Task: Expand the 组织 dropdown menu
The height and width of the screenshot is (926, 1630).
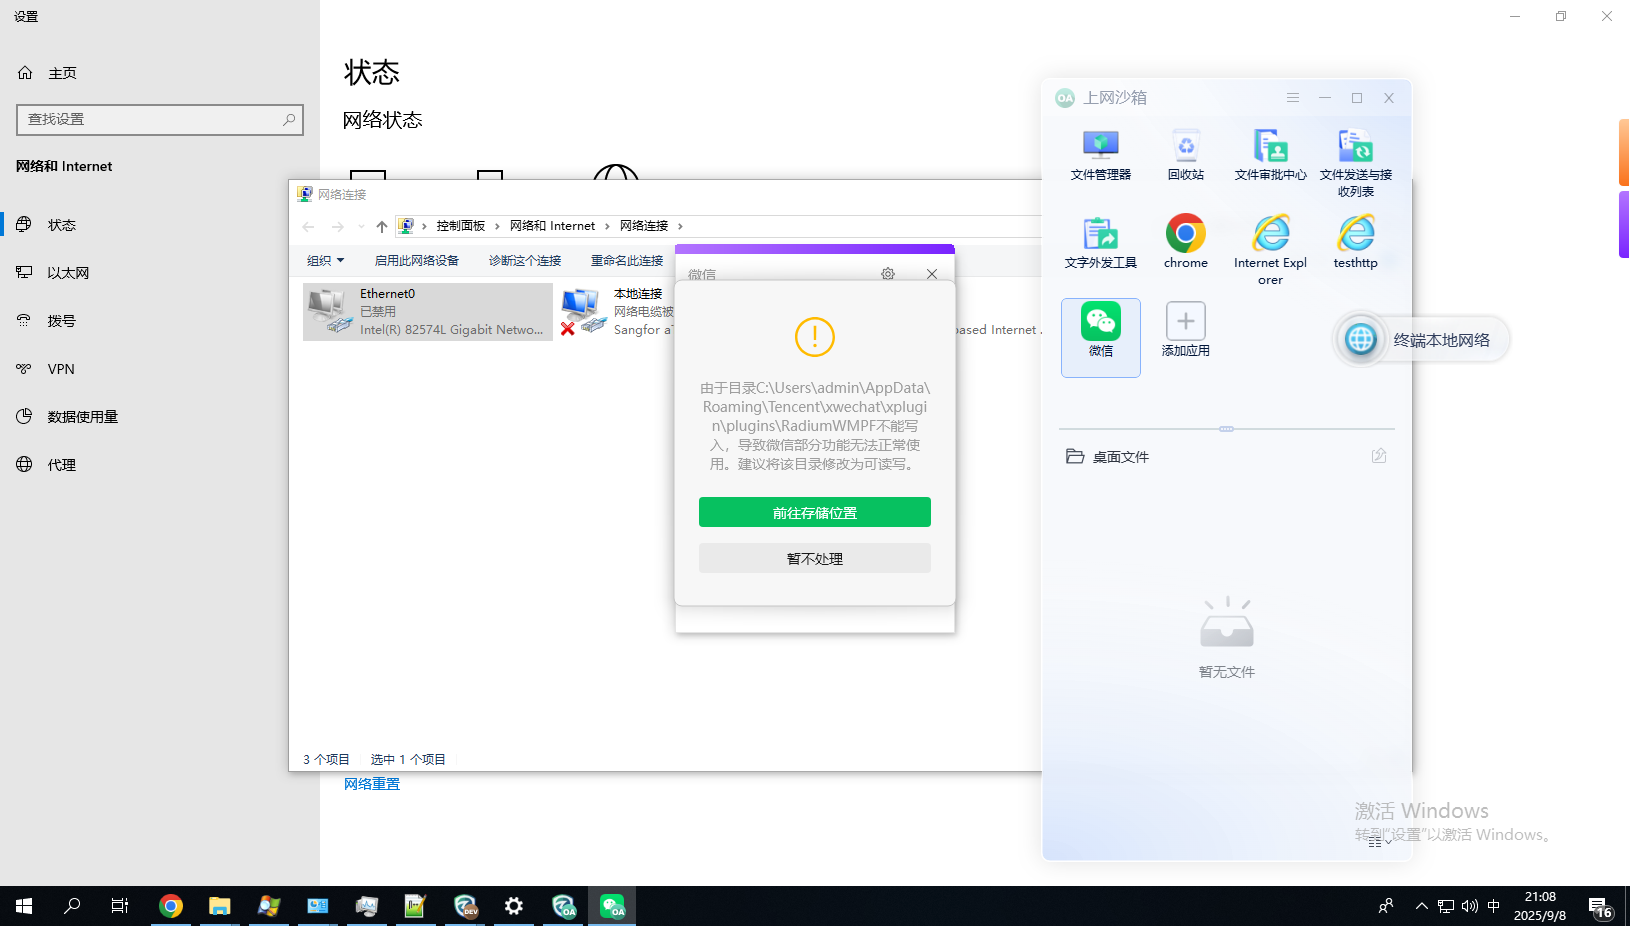Action: point(325,261)
